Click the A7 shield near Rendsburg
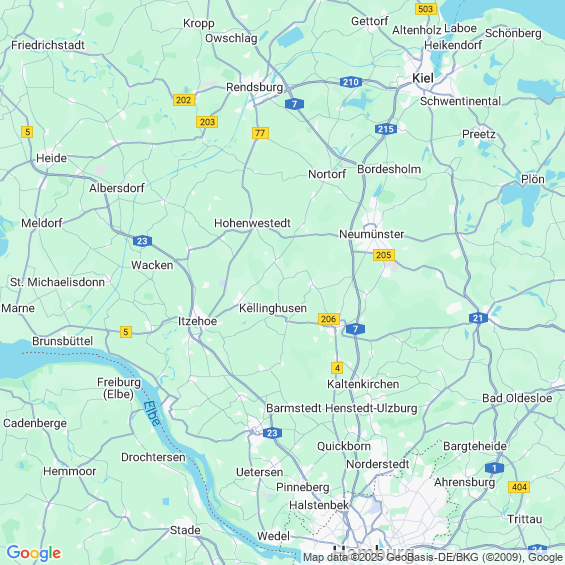 (294, 104)
